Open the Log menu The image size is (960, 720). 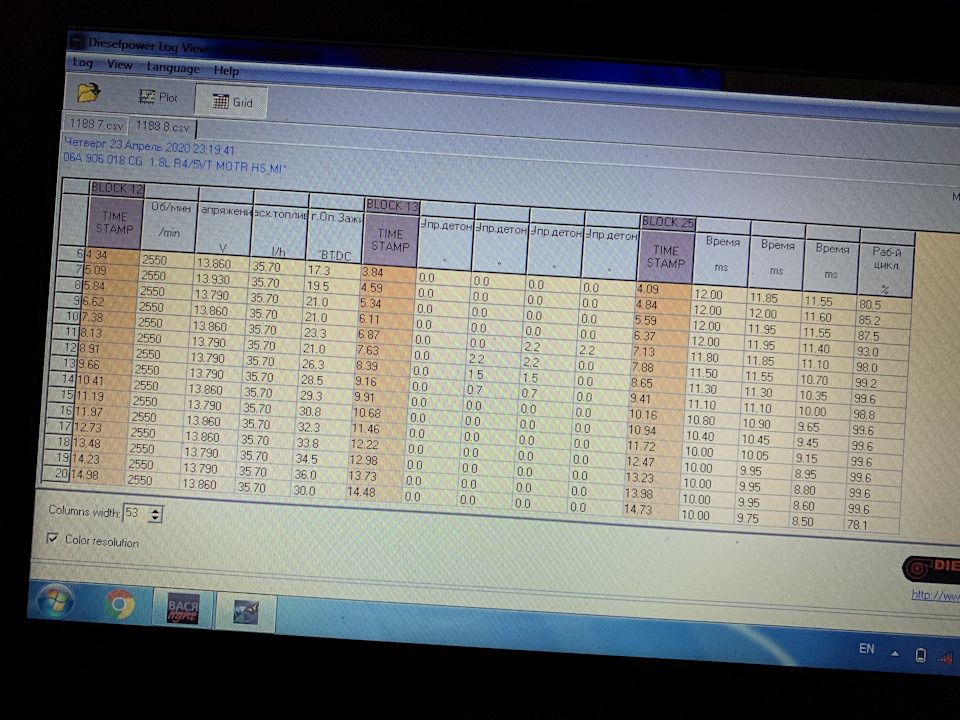tap(83, 62)
